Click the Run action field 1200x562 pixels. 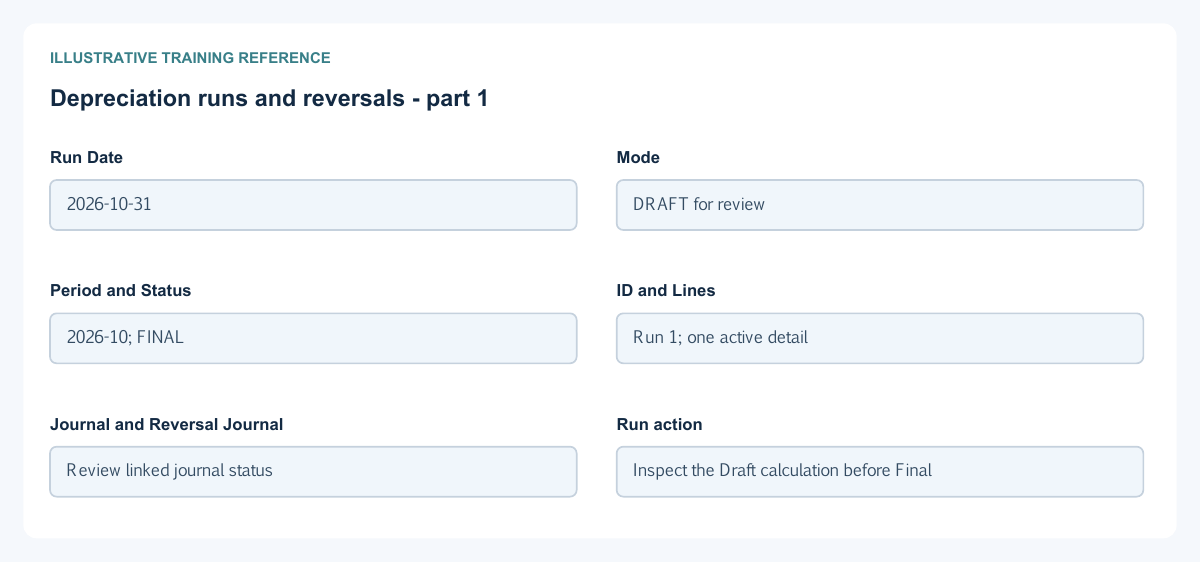click(880, 471)
